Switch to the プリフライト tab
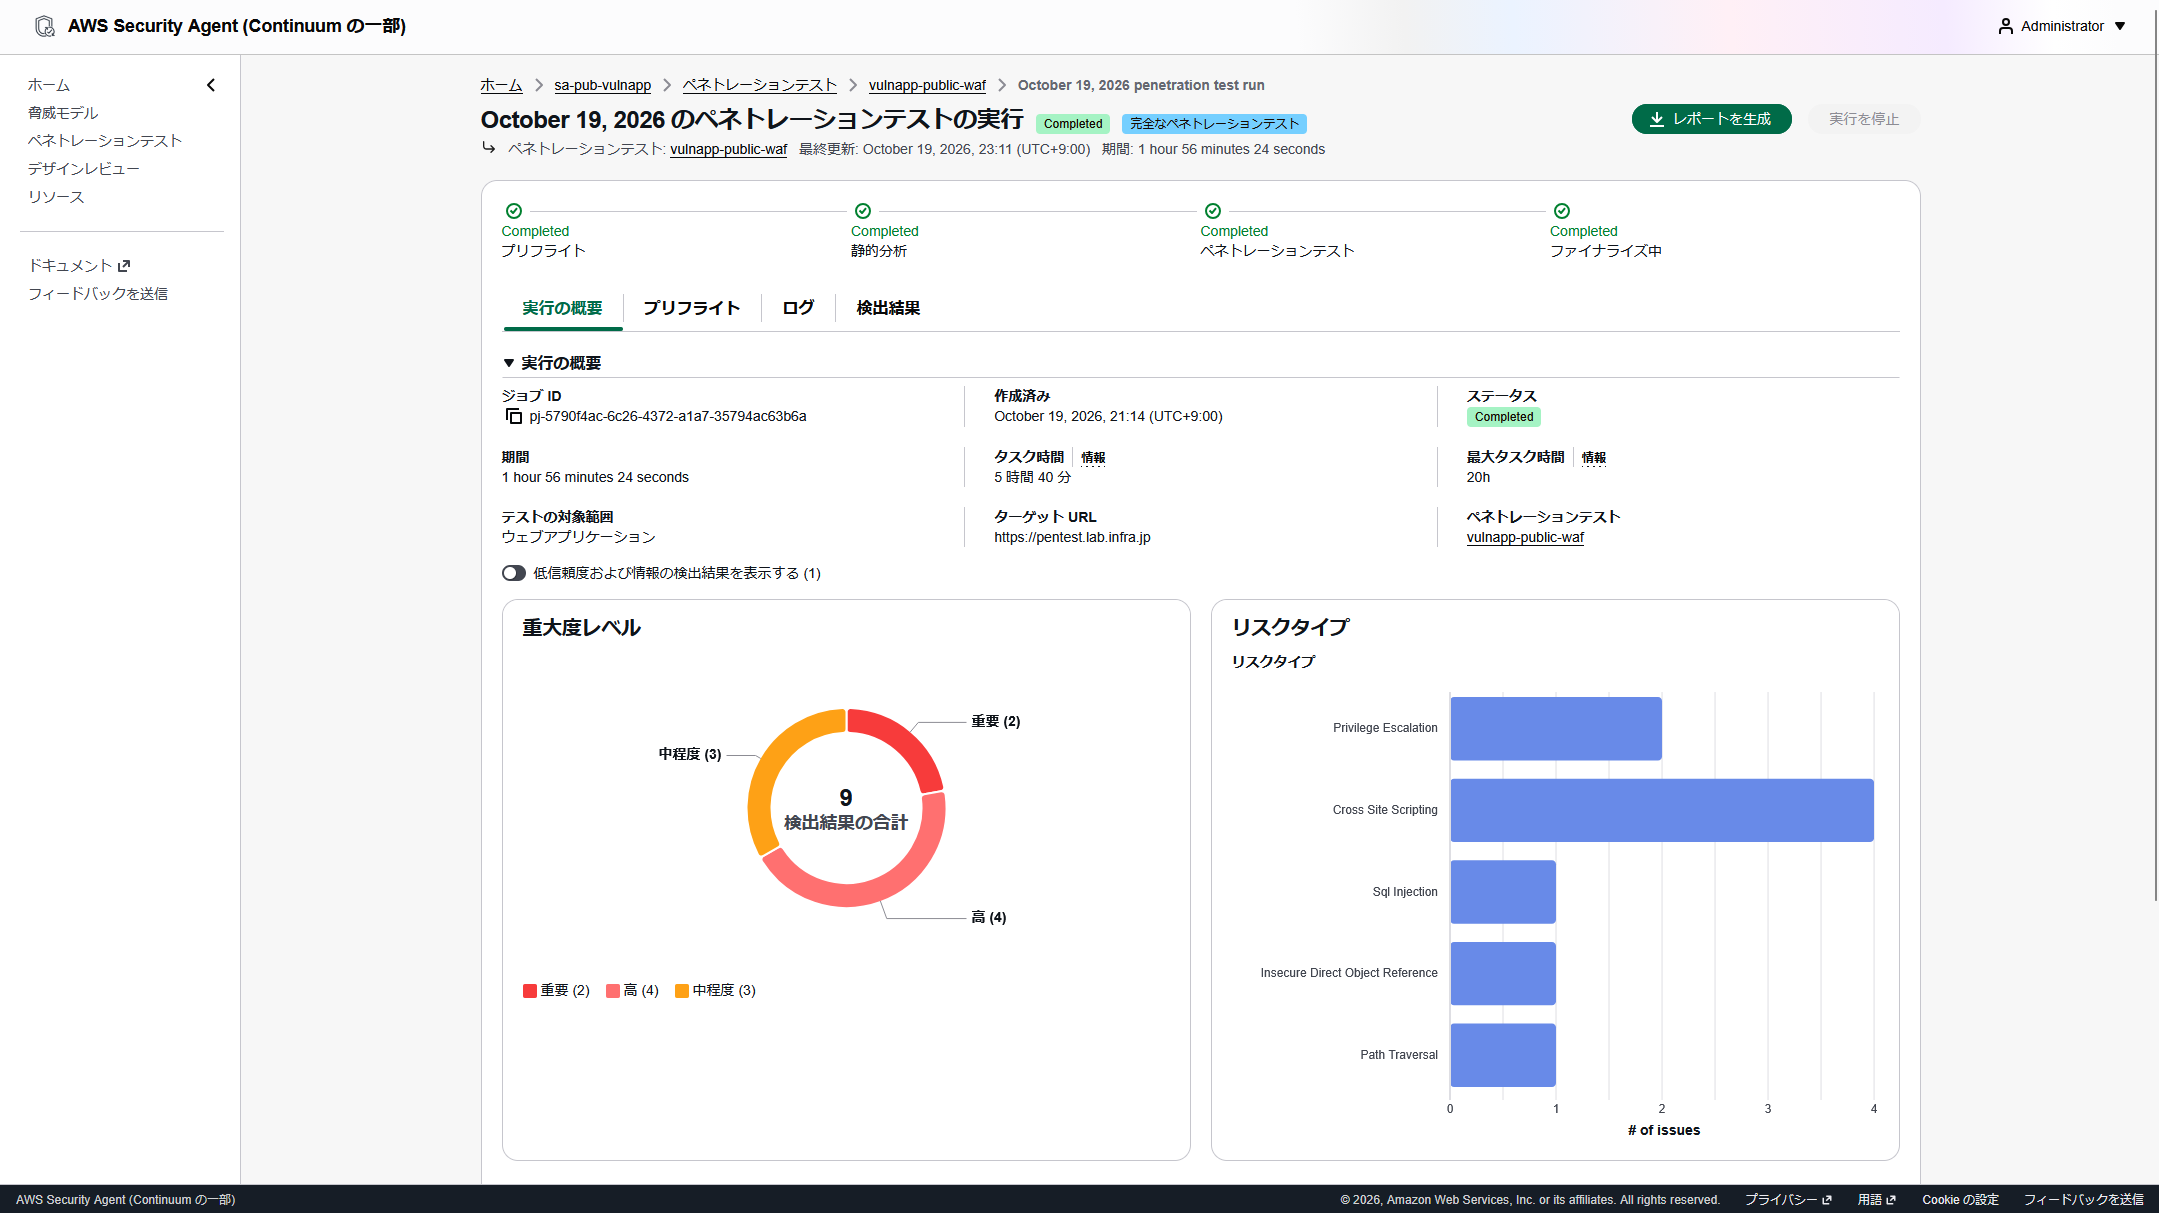The width and height of the screenshot is (2159, 1213). point(691,308)
